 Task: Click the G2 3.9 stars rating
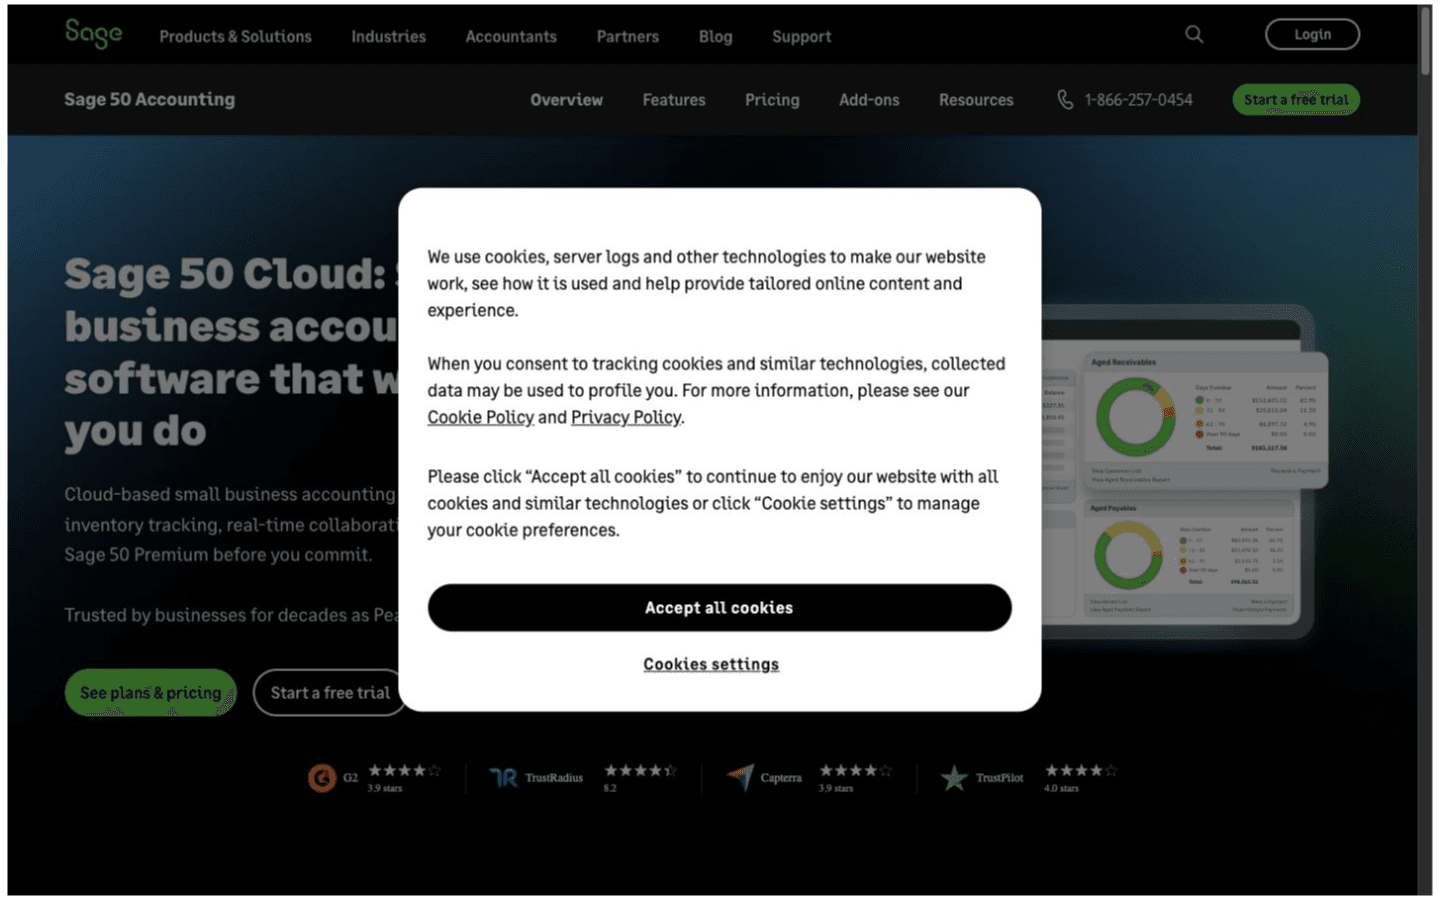click(x=404, y=777)
